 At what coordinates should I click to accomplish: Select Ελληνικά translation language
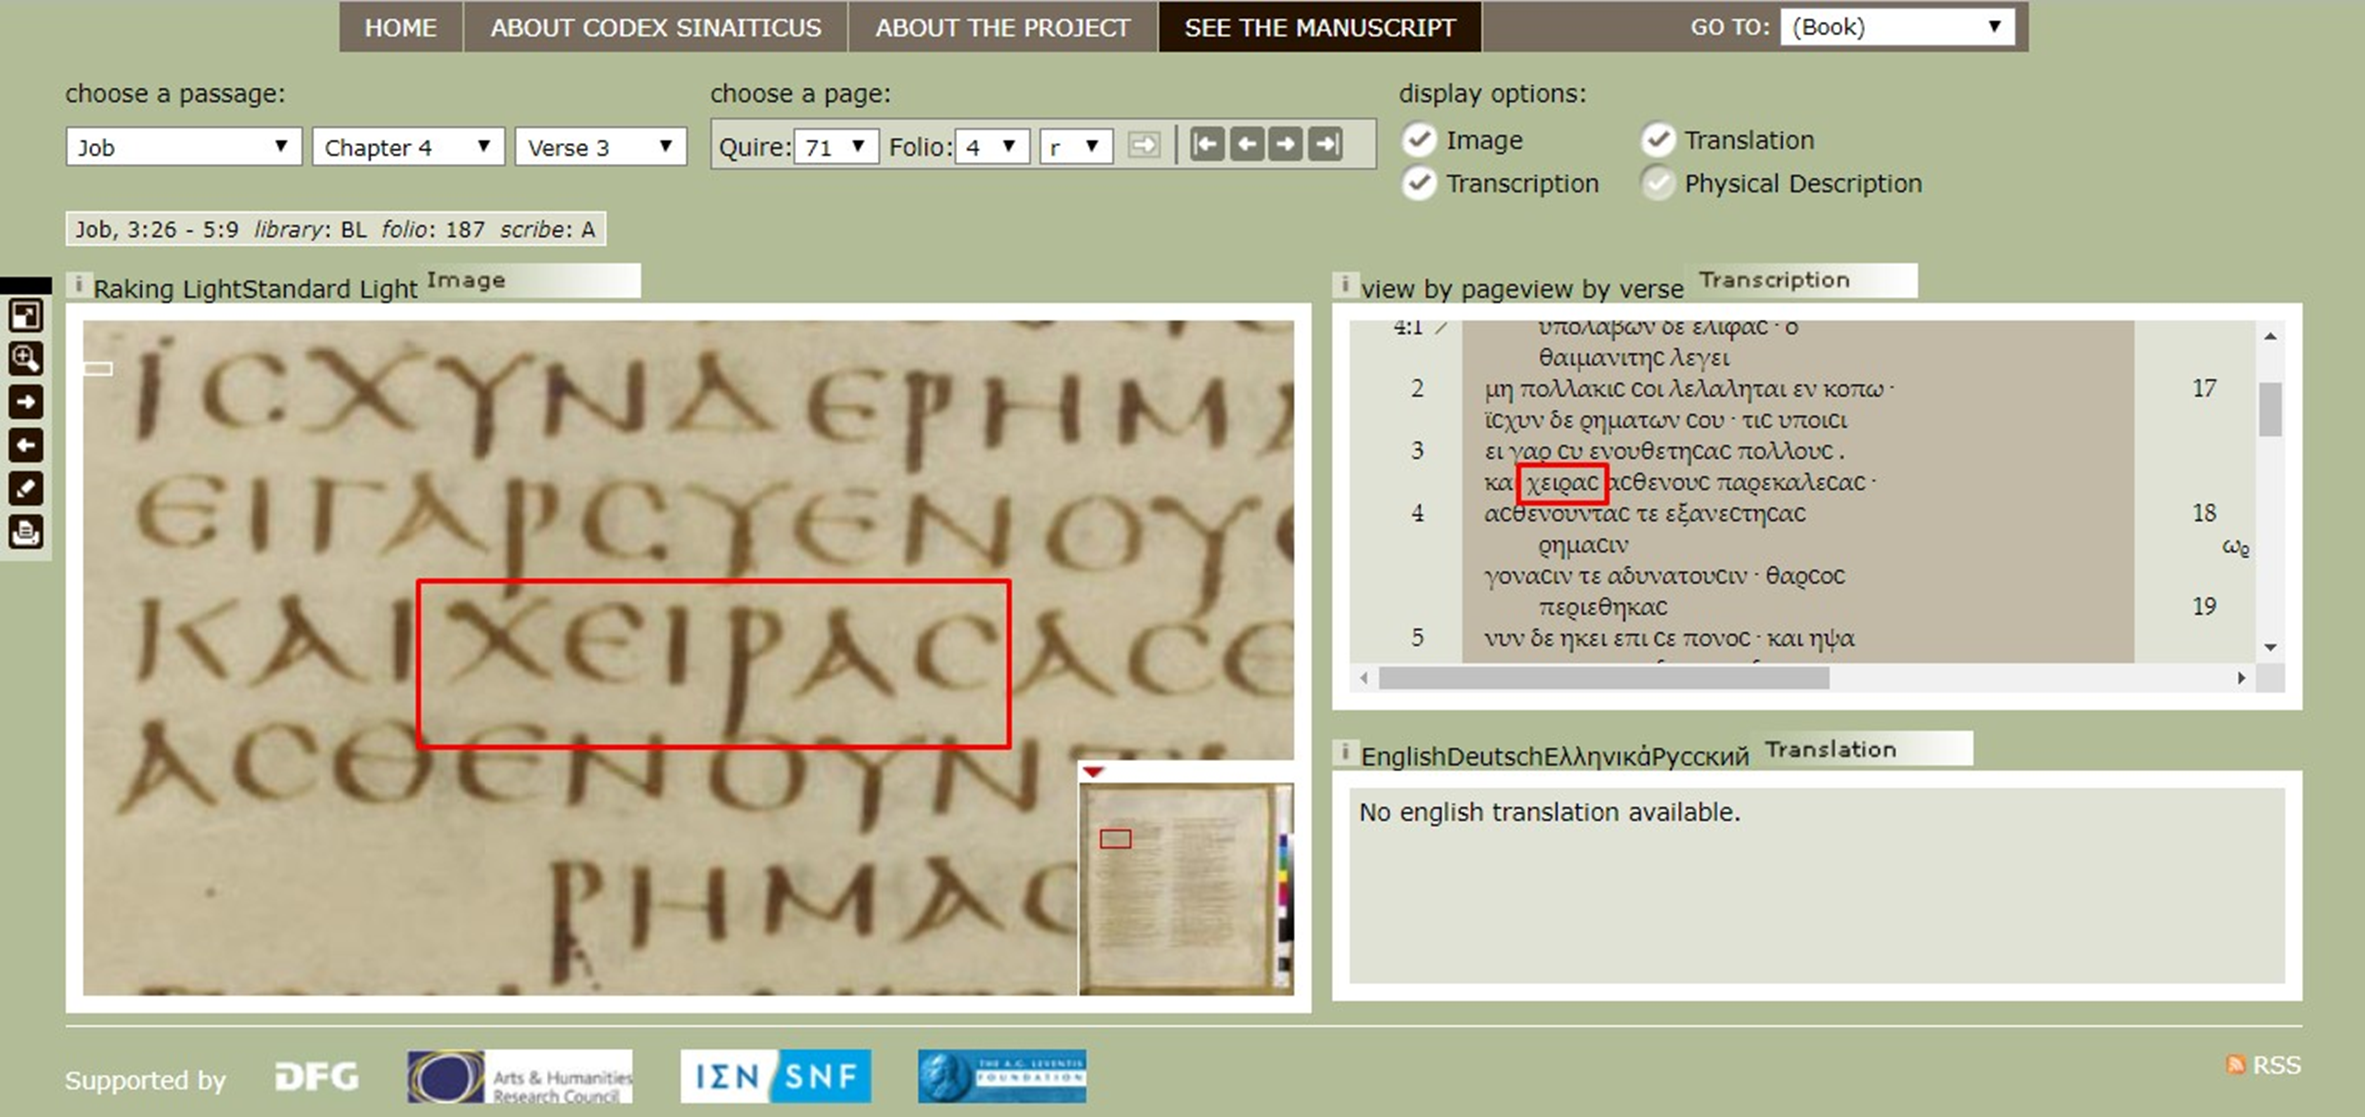tap(1598, 756)
